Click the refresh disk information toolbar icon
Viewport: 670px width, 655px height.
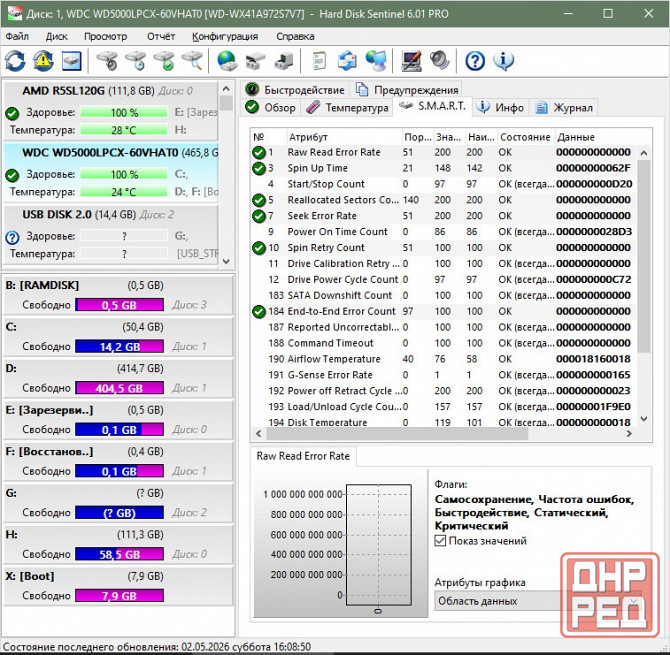15,61
